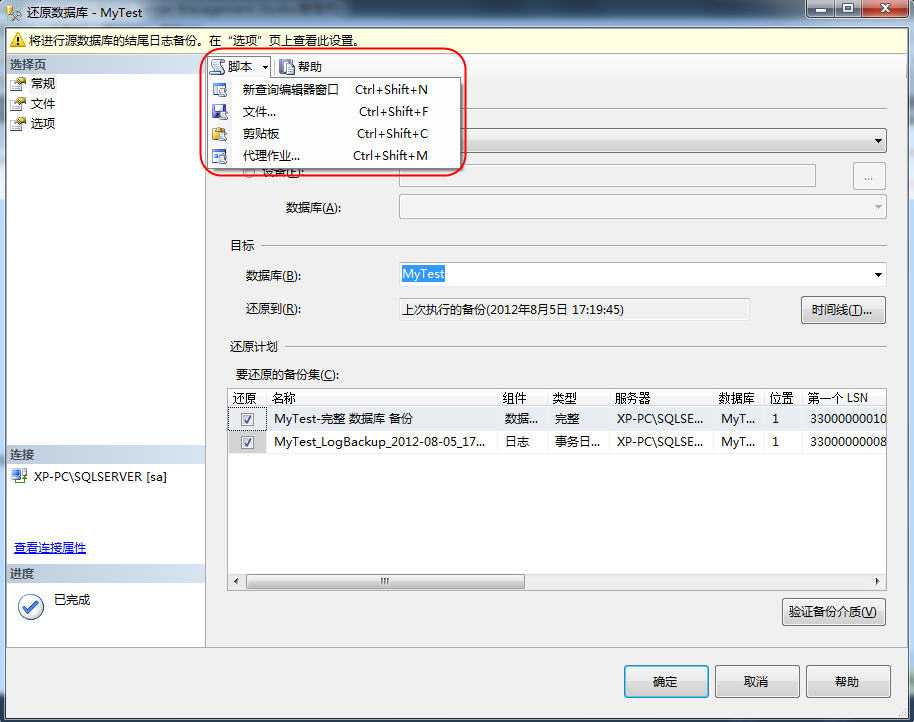
Task: Click the save-to-file disk icon in menu
Action: pyautogui.click(x=220, y=112)
